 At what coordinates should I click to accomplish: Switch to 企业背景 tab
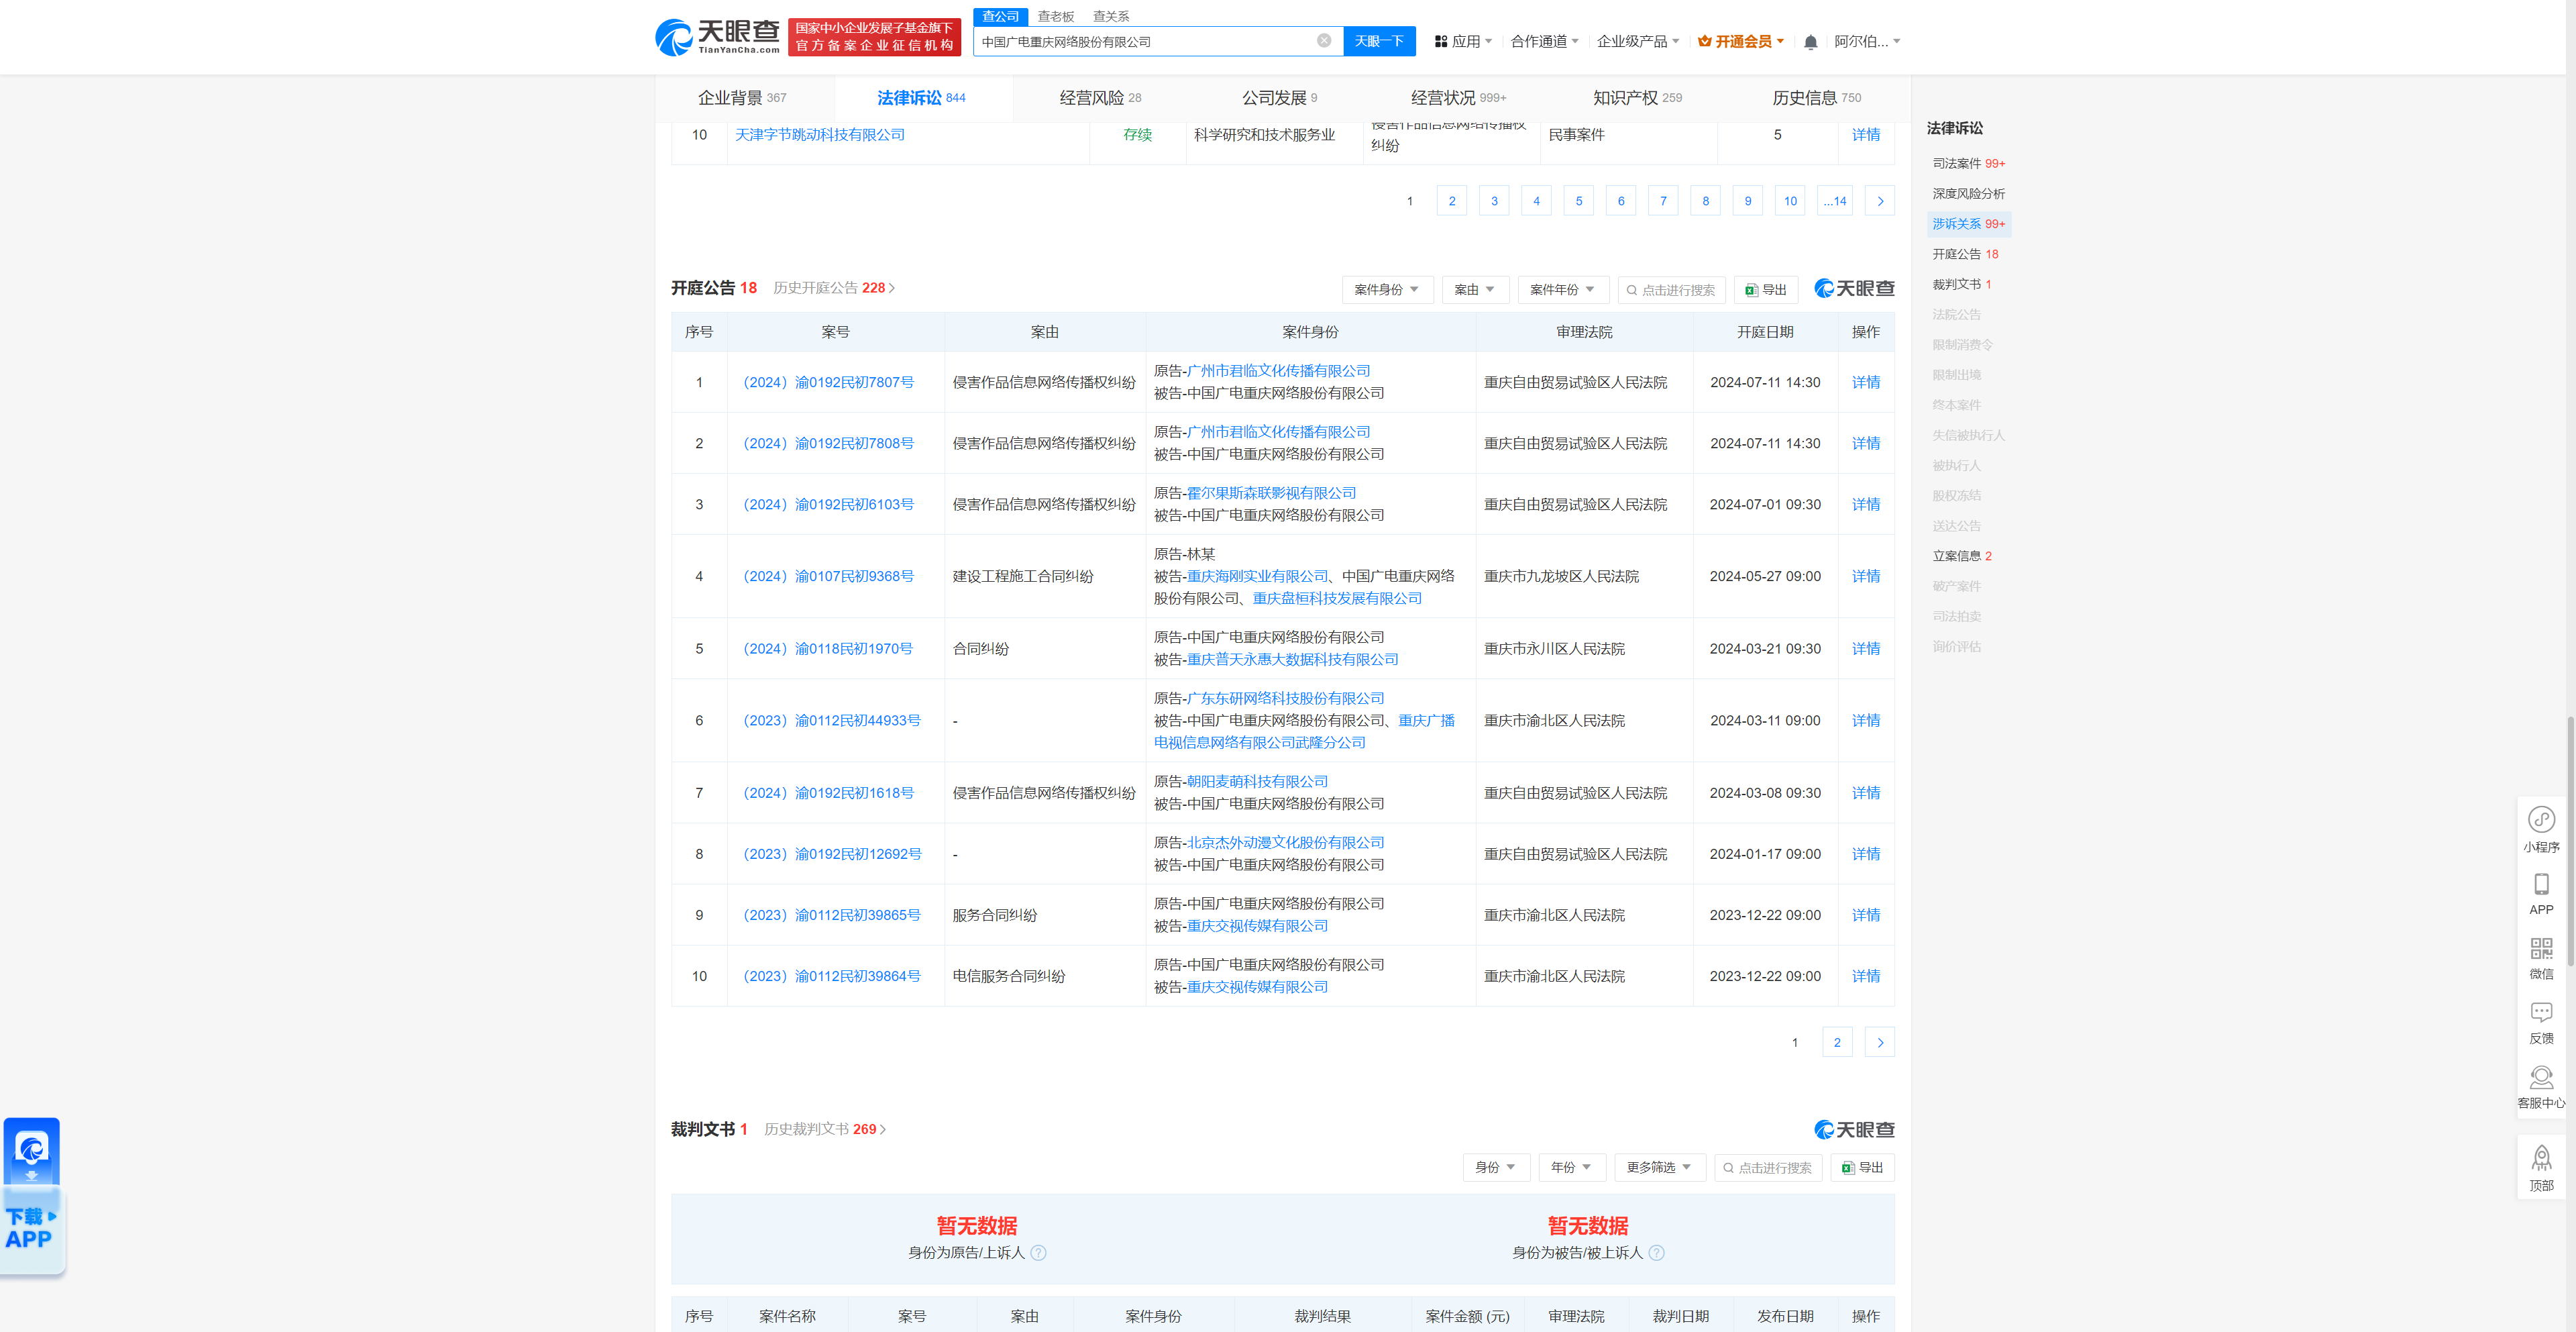[x=742, y=98]
